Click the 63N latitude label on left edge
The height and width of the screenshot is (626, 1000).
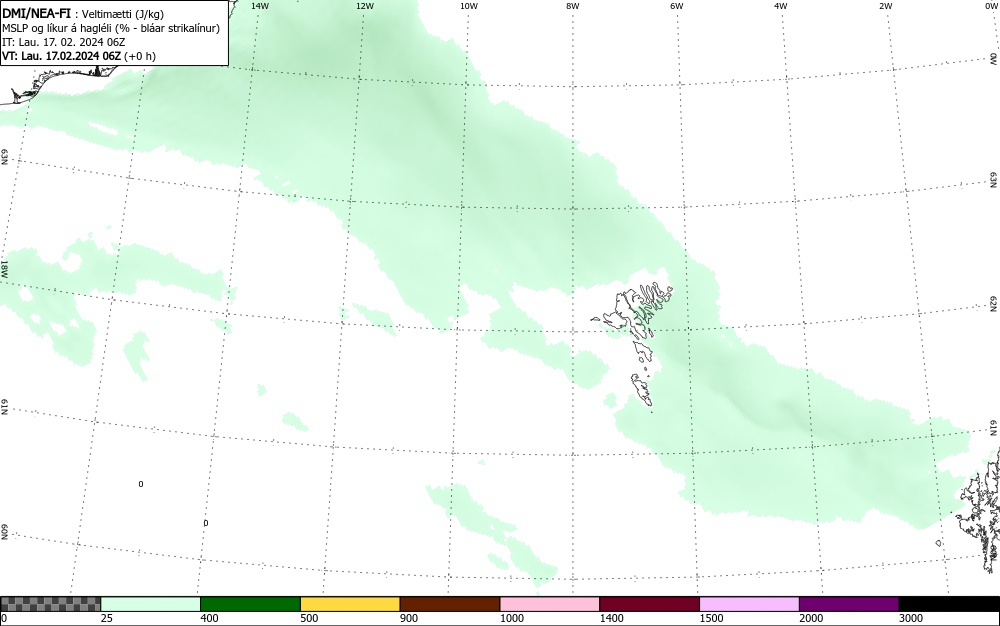(4, 157)
